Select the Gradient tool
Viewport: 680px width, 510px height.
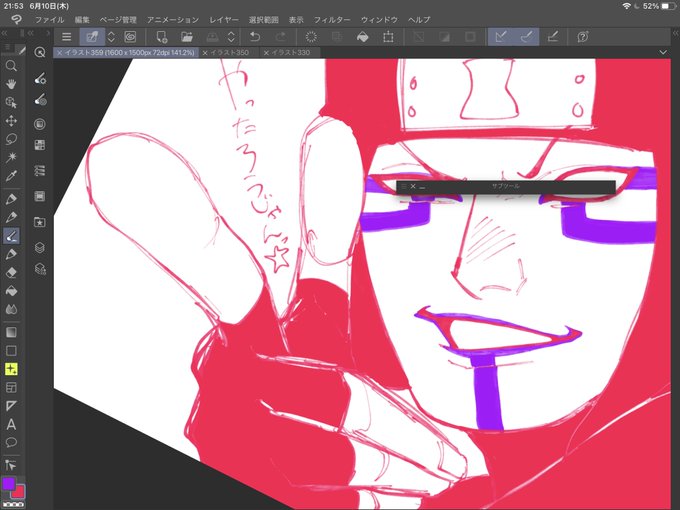(x=11, y=332)
